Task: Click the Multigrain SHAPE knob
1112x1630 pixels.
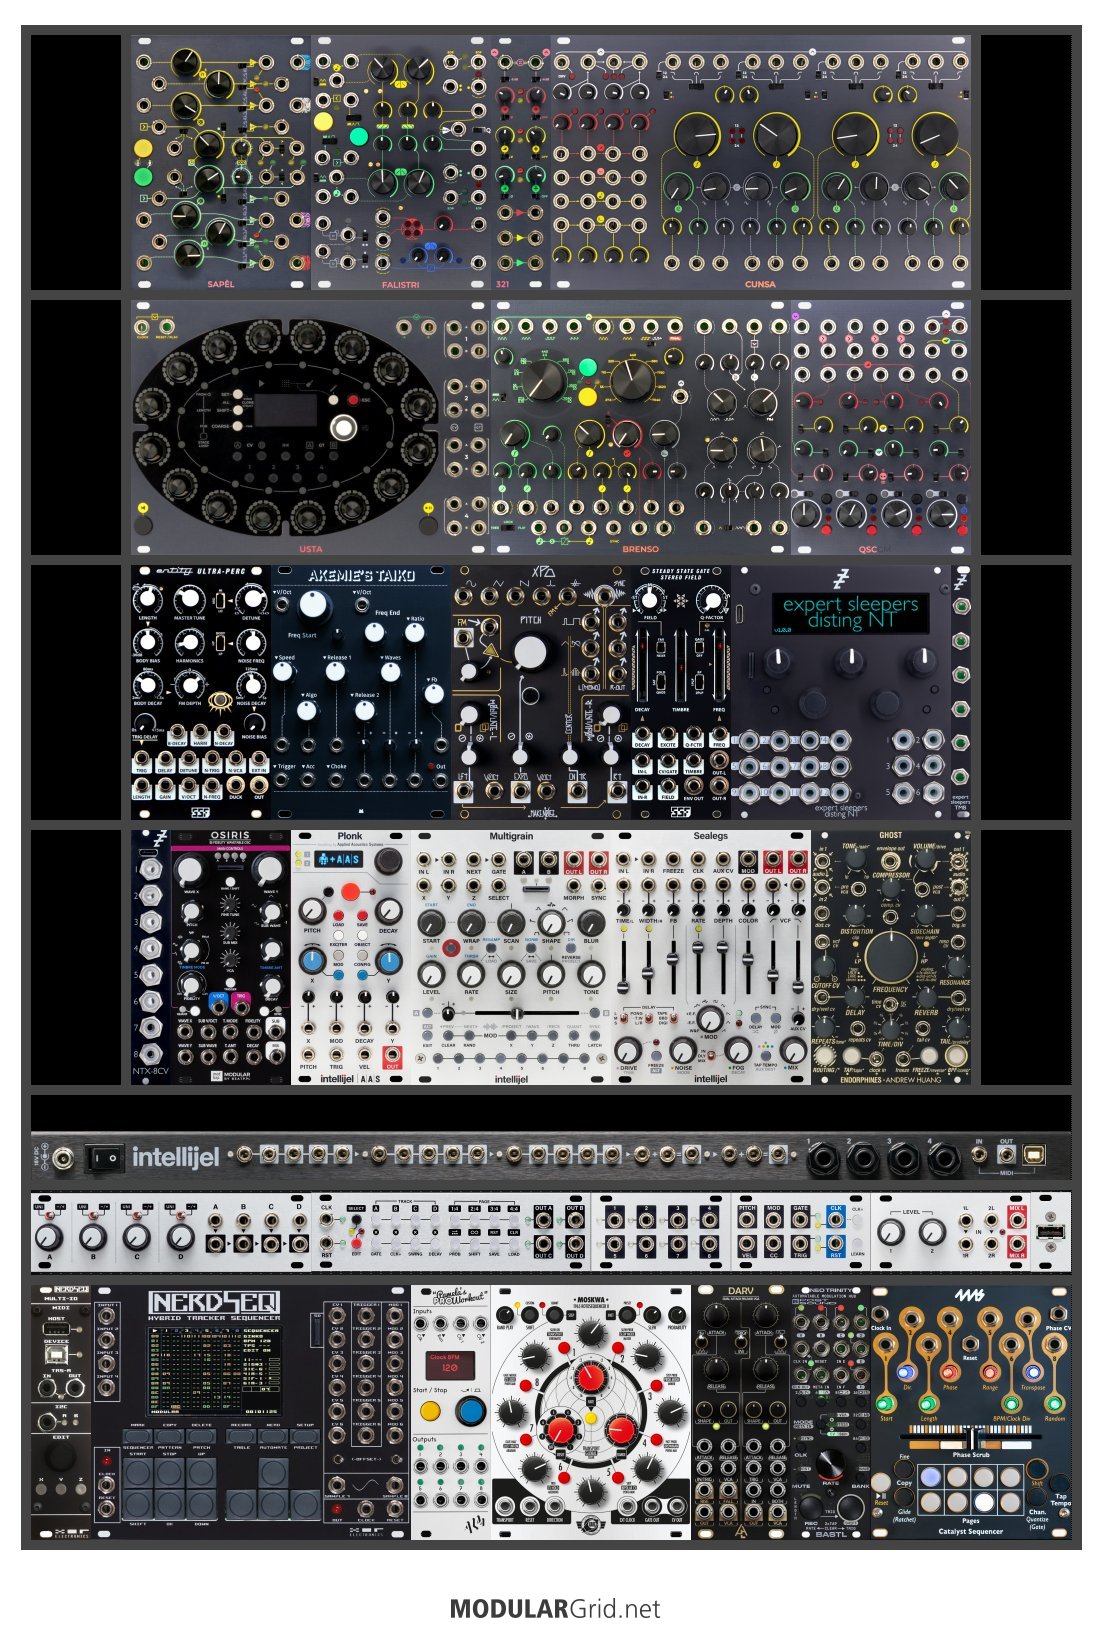Action: 551,923
